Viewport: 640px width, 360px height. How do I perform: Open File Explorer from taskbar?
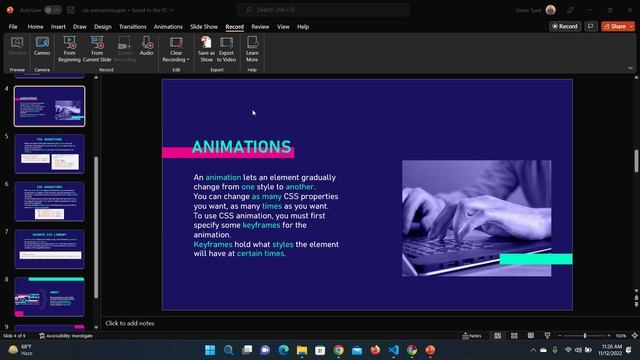point(302,350)
